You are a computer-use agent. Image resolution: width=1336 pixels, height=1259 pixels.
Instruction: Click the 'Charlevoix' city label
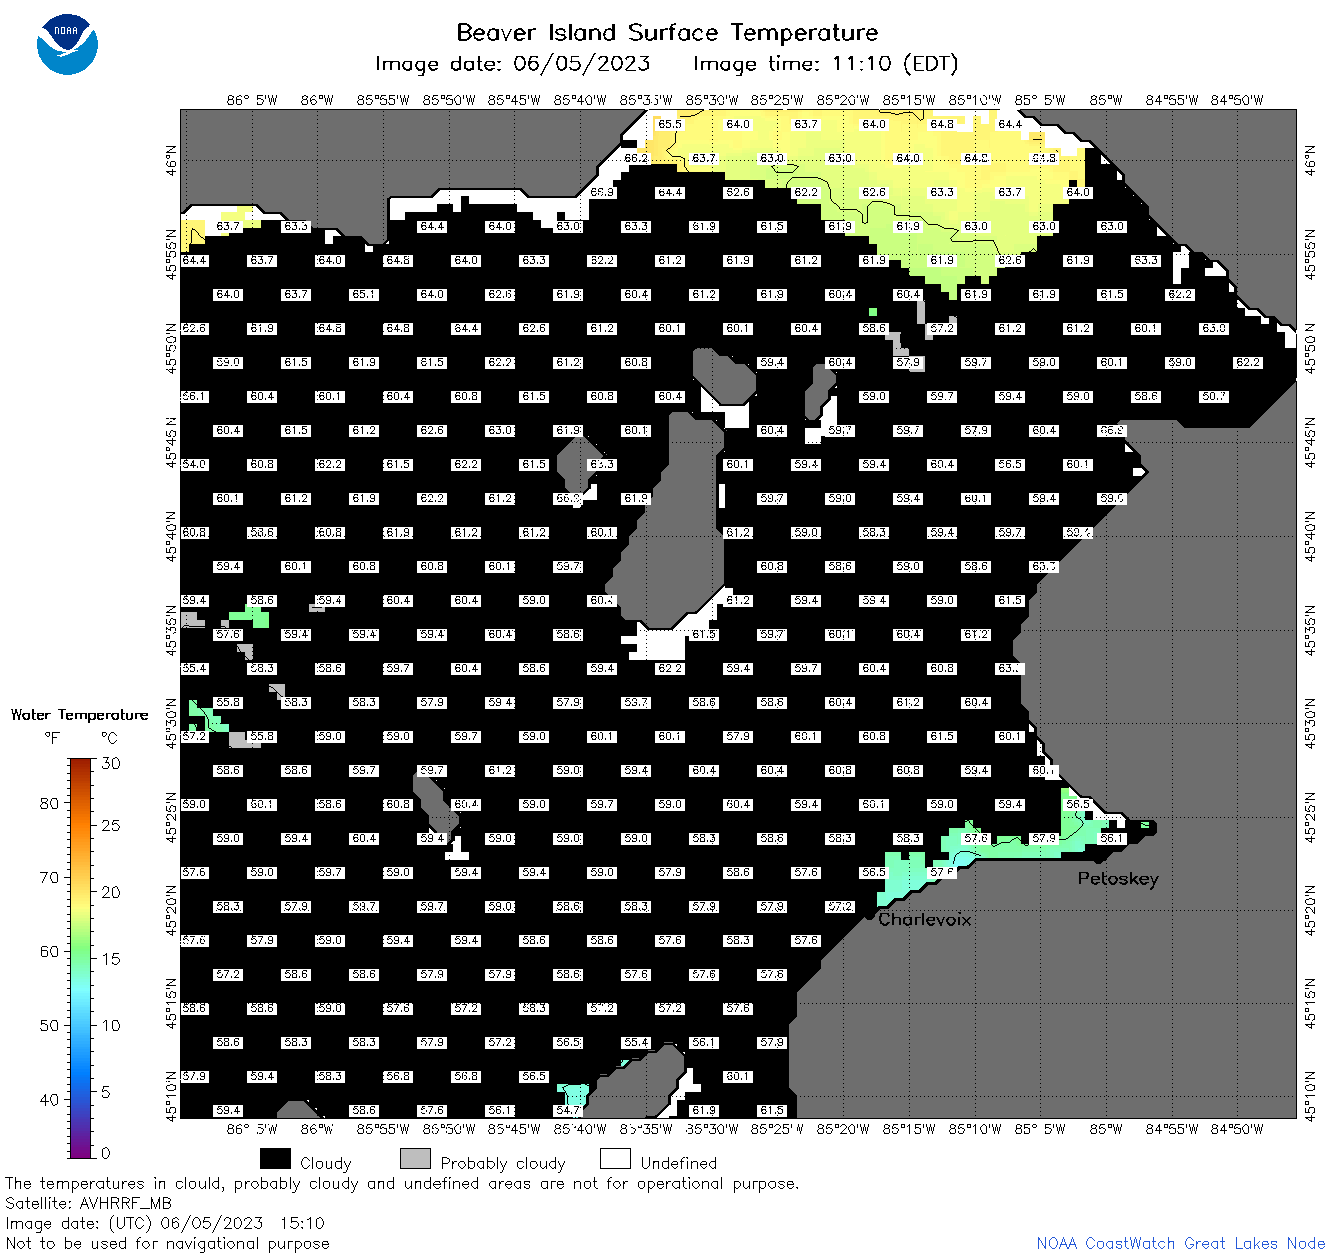(x=925, y=919)
